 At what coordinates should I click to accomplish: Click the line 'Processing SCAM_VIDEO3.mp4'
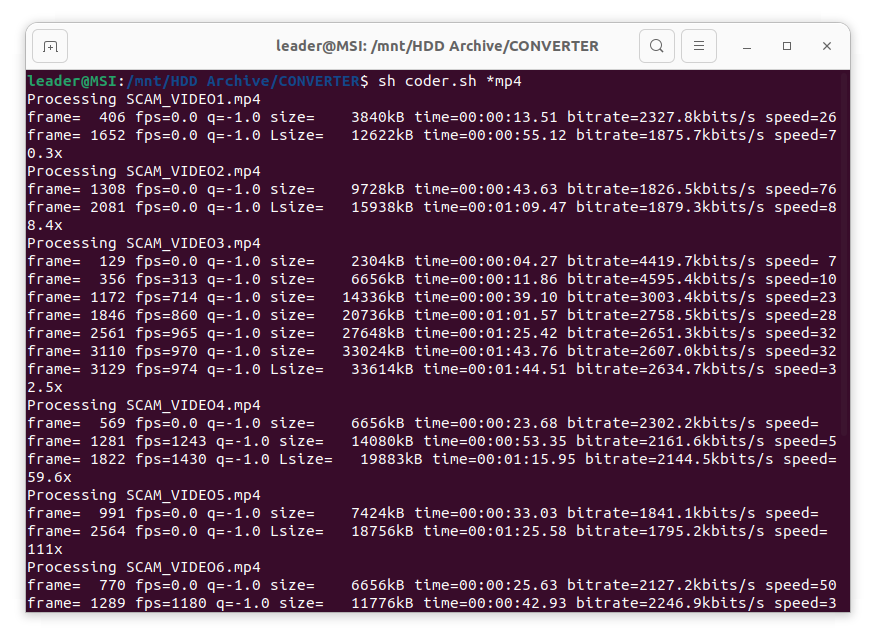[144, 243]
